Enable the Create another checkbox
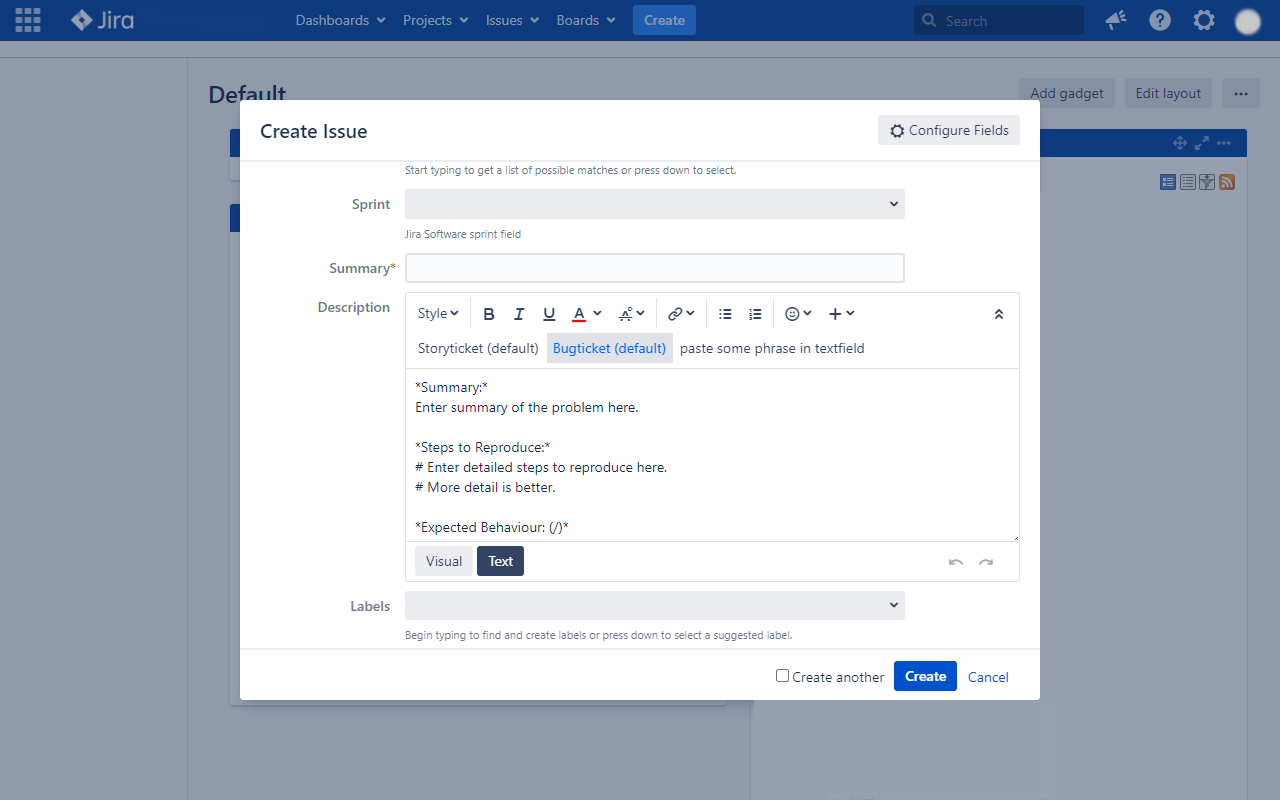This screenshot has width=1280, height=800. (782, 675)
